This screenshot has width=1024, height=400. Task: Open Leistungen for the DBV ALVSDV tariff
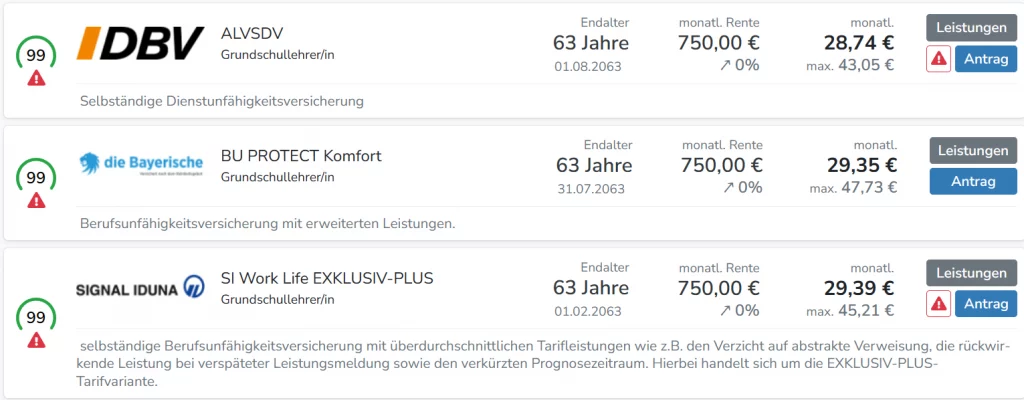coord(973,28)
